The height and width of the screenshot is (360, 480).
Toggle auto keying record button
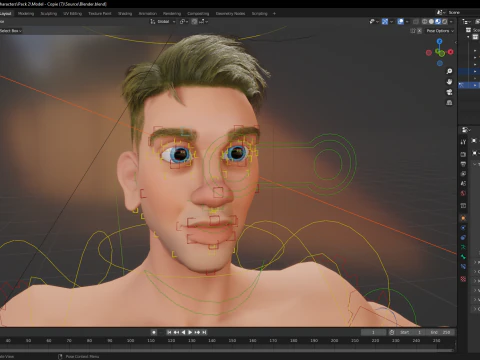[154, 332]
